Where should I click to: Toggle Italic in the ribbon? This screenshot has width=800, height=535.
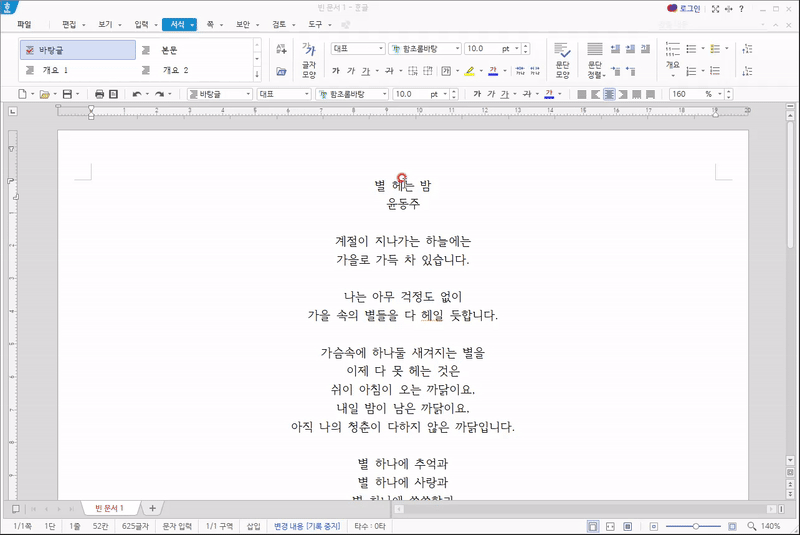click(351, 71)
